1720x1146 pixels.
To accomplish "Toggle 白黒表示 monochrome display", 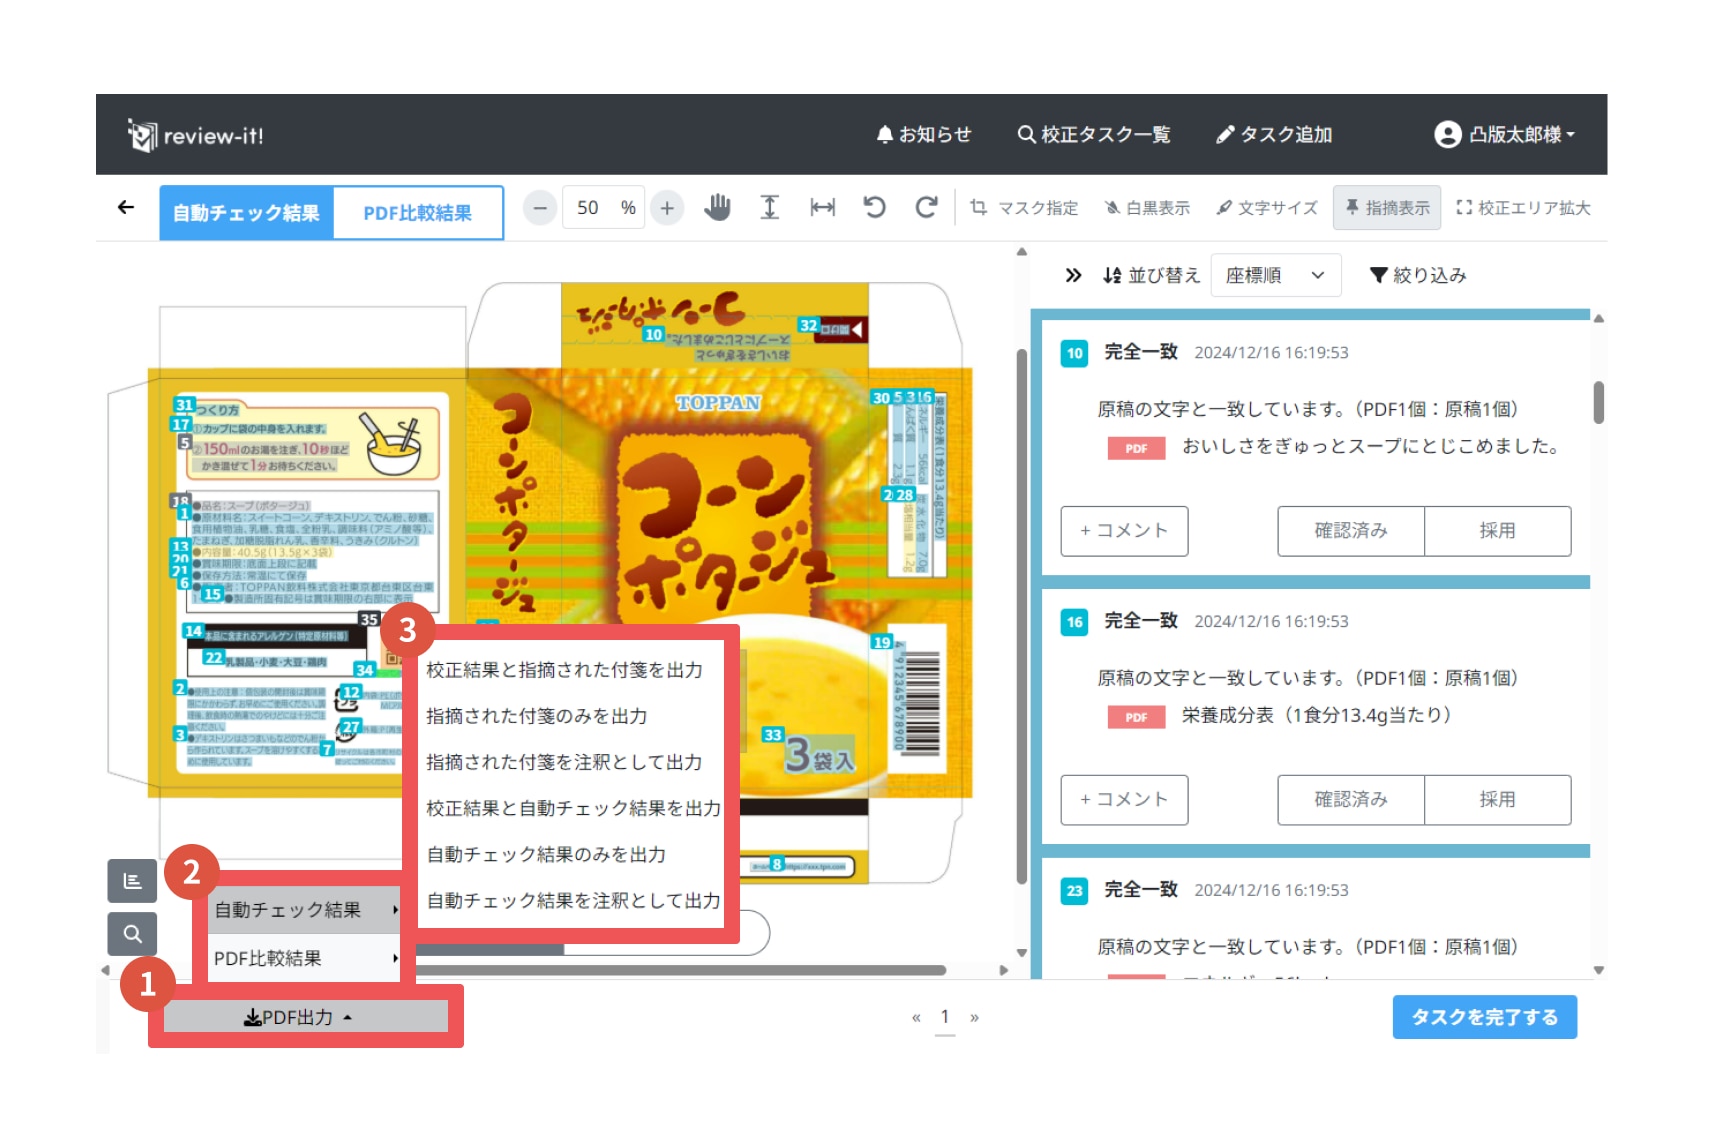I will [1147, 208].
